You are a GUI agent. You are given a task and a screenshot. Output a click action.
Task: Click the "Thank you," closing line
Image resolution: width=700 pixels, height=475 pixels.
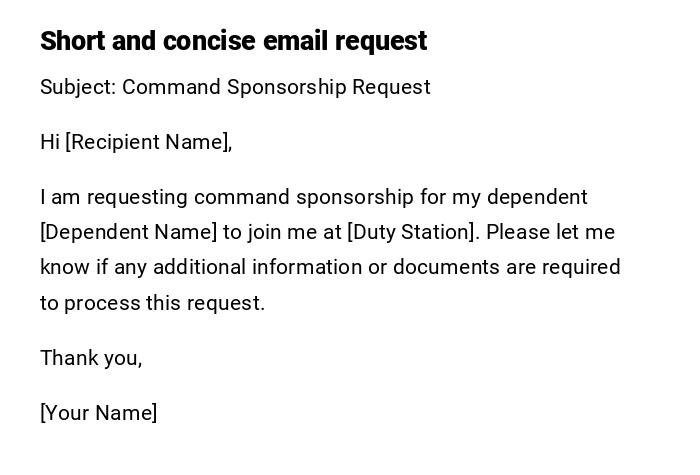tap(91, 358)
